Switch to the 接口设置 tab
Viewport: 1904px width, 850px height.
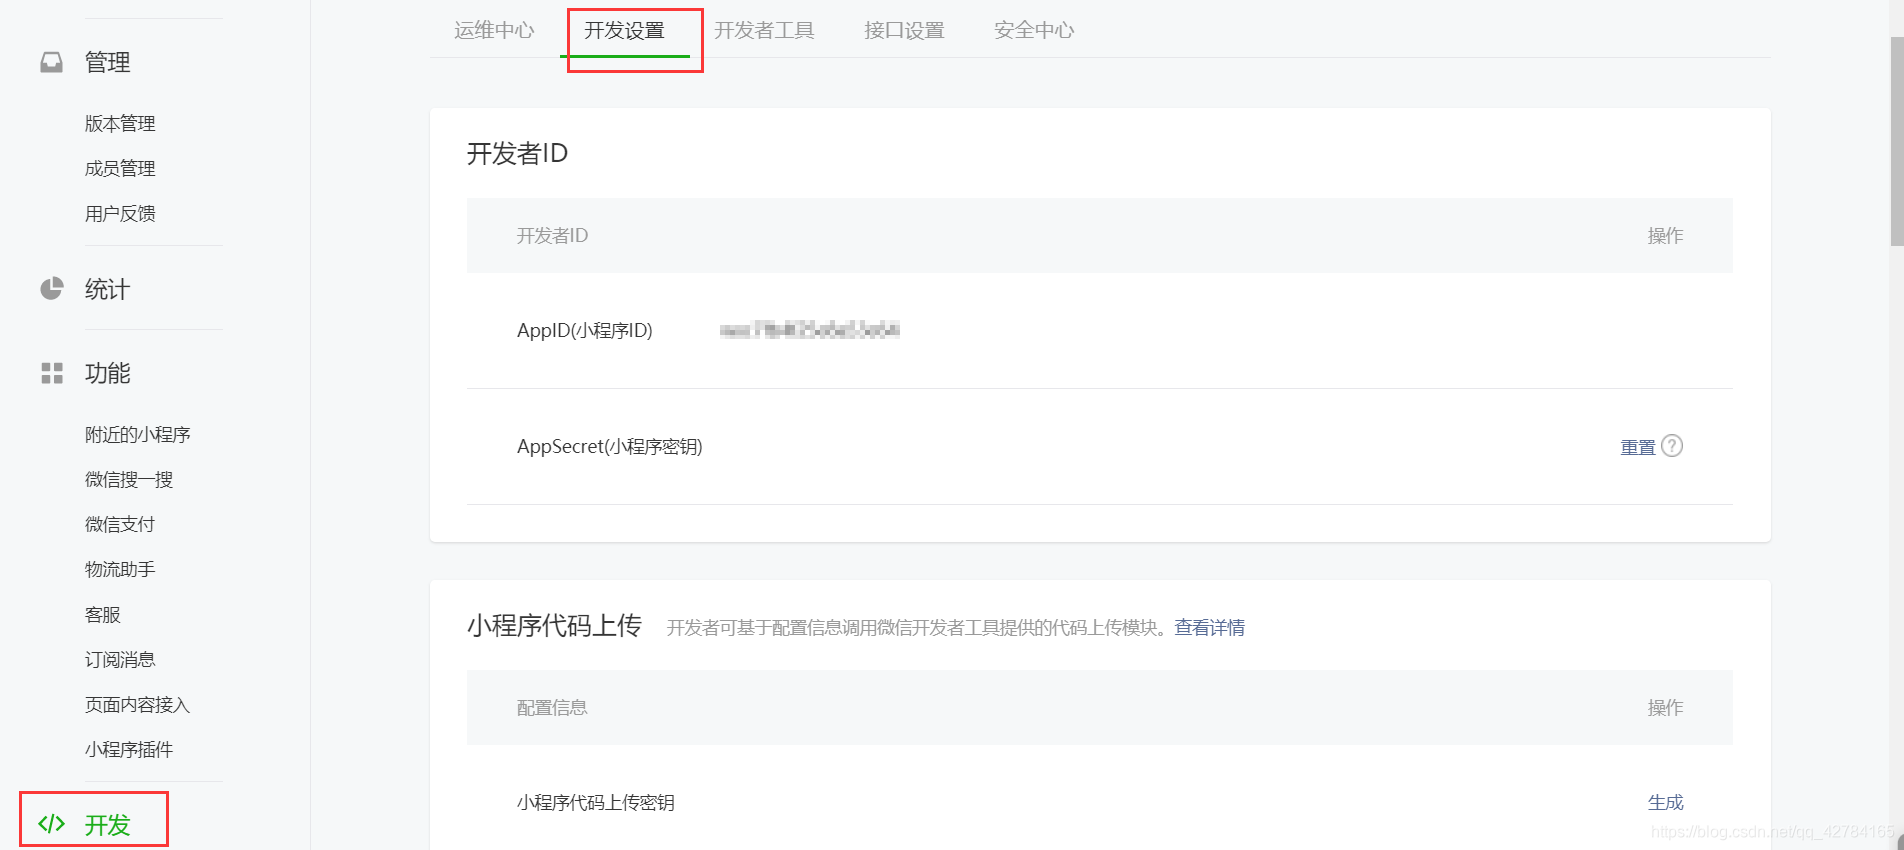coord(904,30)
